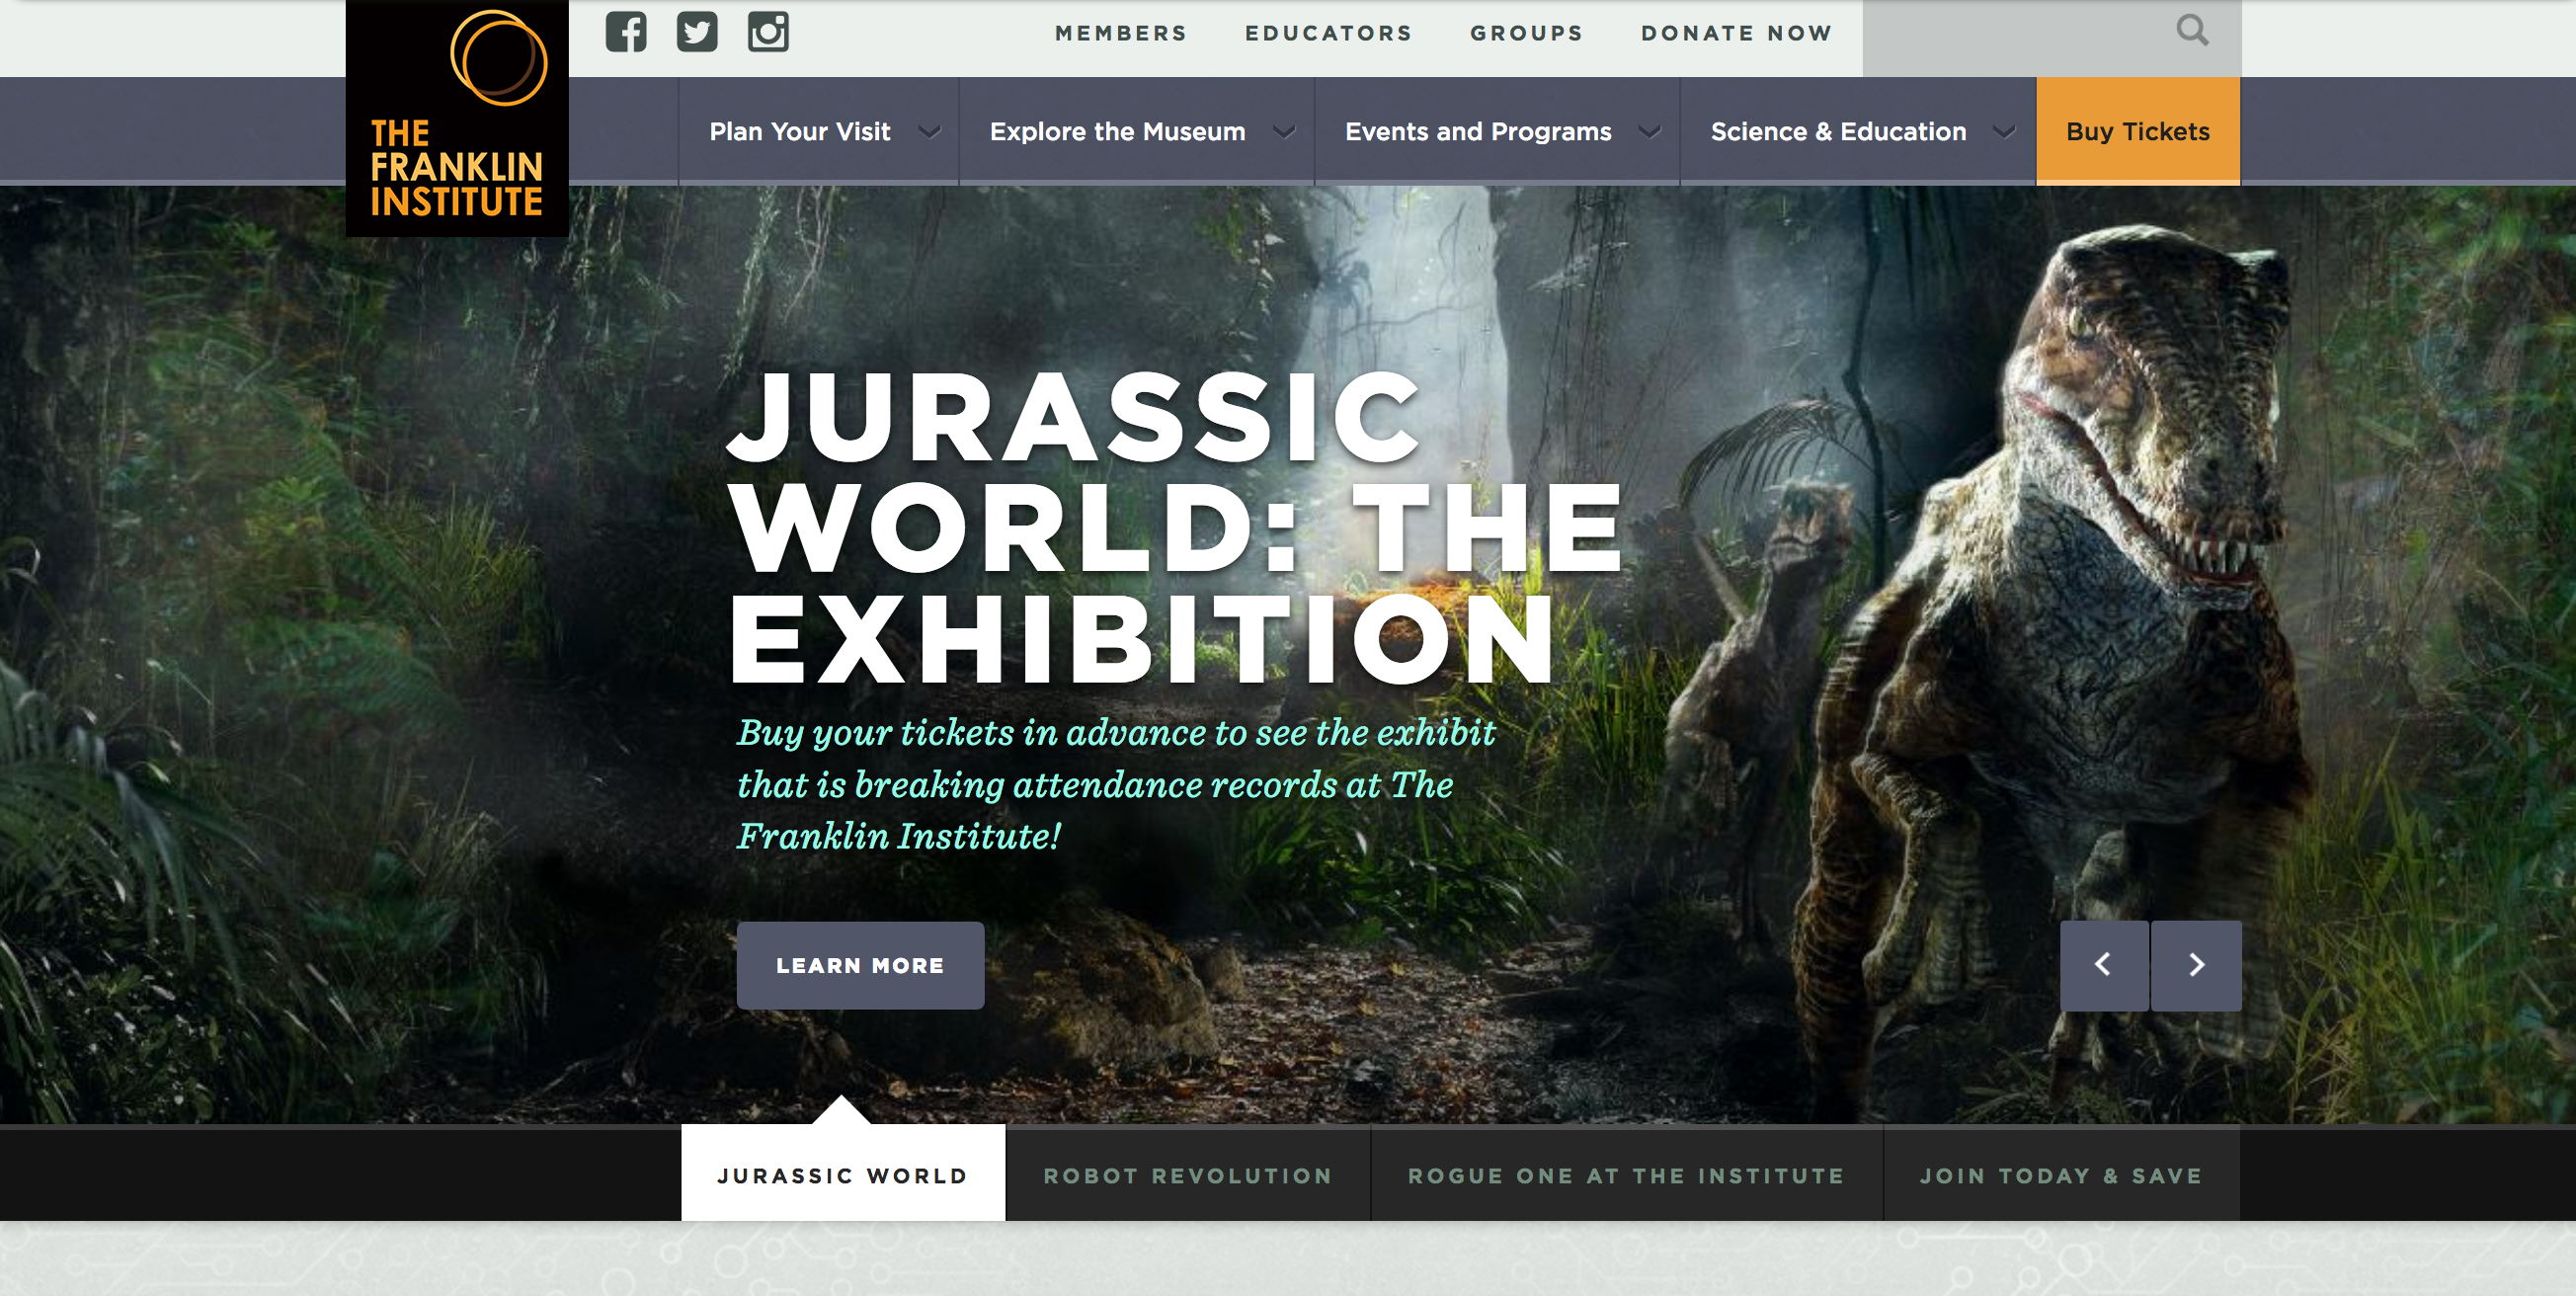Open the Explore the Museum dropdown
This screenshot has height=1296, width=2576.
(x=1286, y=131)
